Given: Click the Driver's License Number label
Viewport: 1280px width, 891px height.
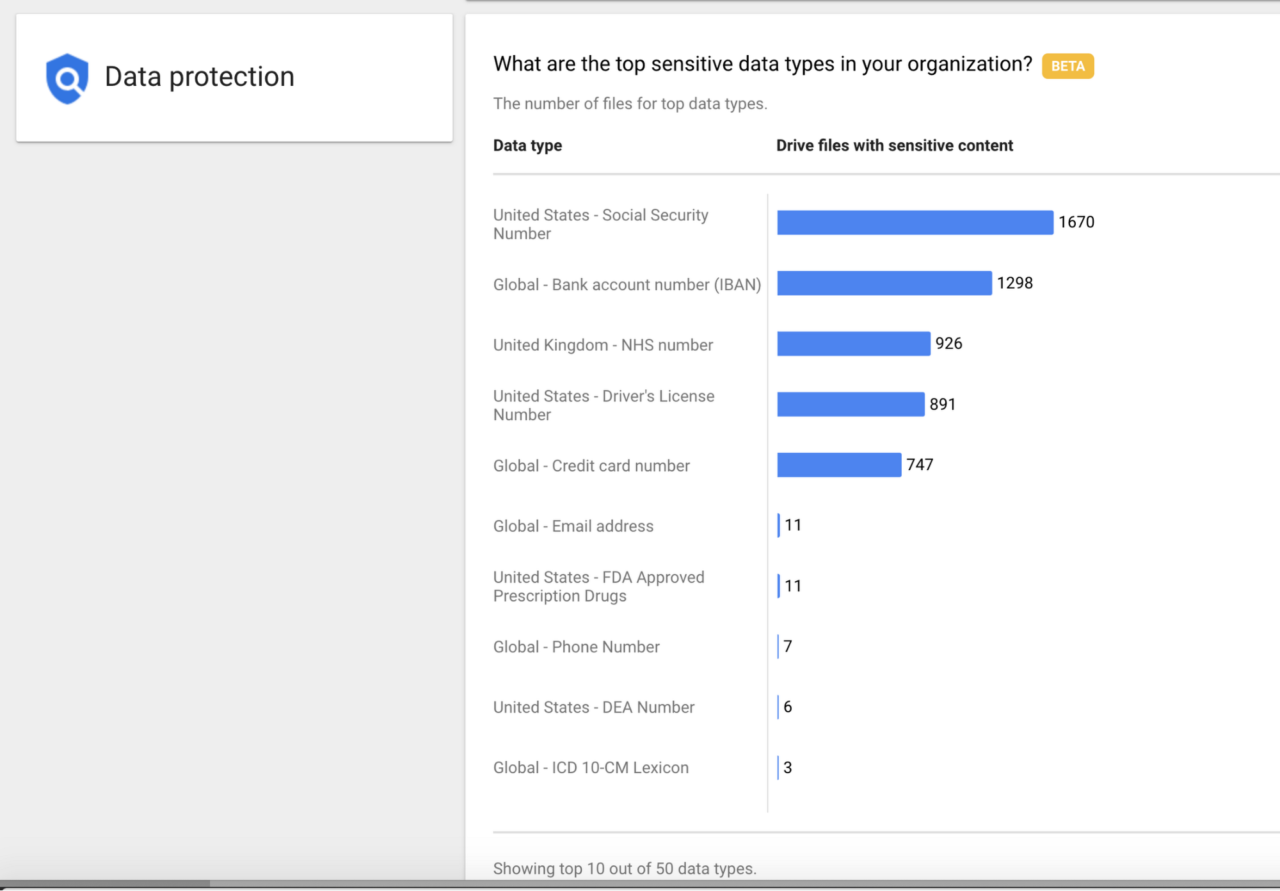Looking at the screenshot, I should (x=603, y=405).
